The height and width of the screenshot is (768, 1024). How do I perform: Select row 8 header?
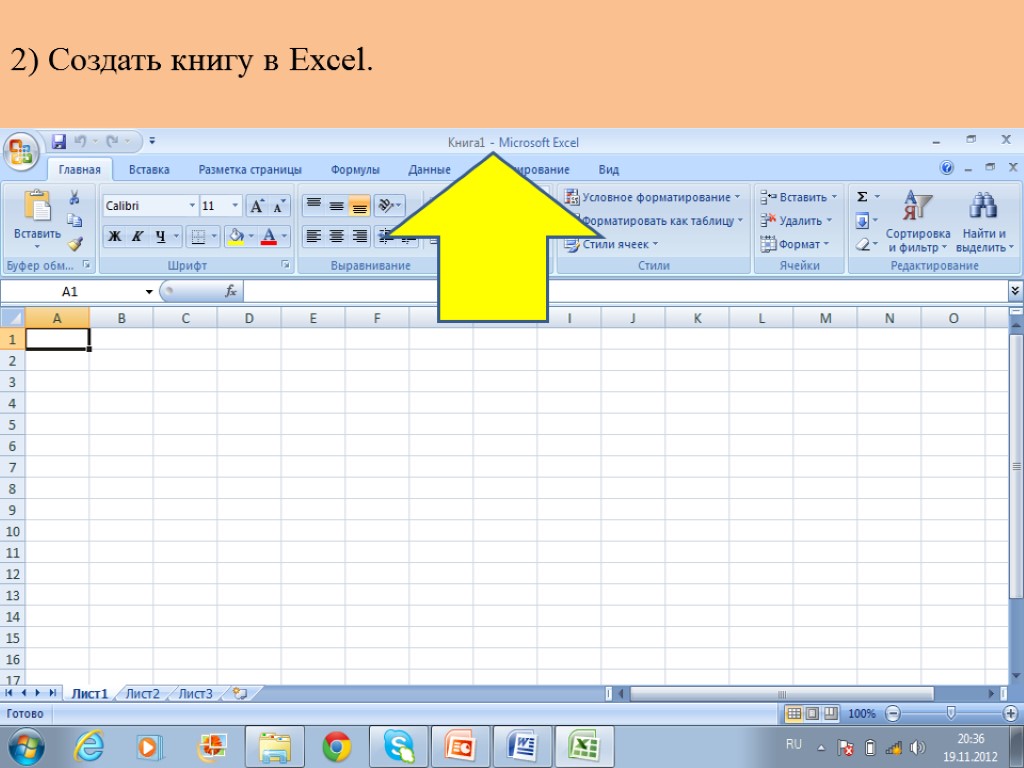(x=12, y=488)
